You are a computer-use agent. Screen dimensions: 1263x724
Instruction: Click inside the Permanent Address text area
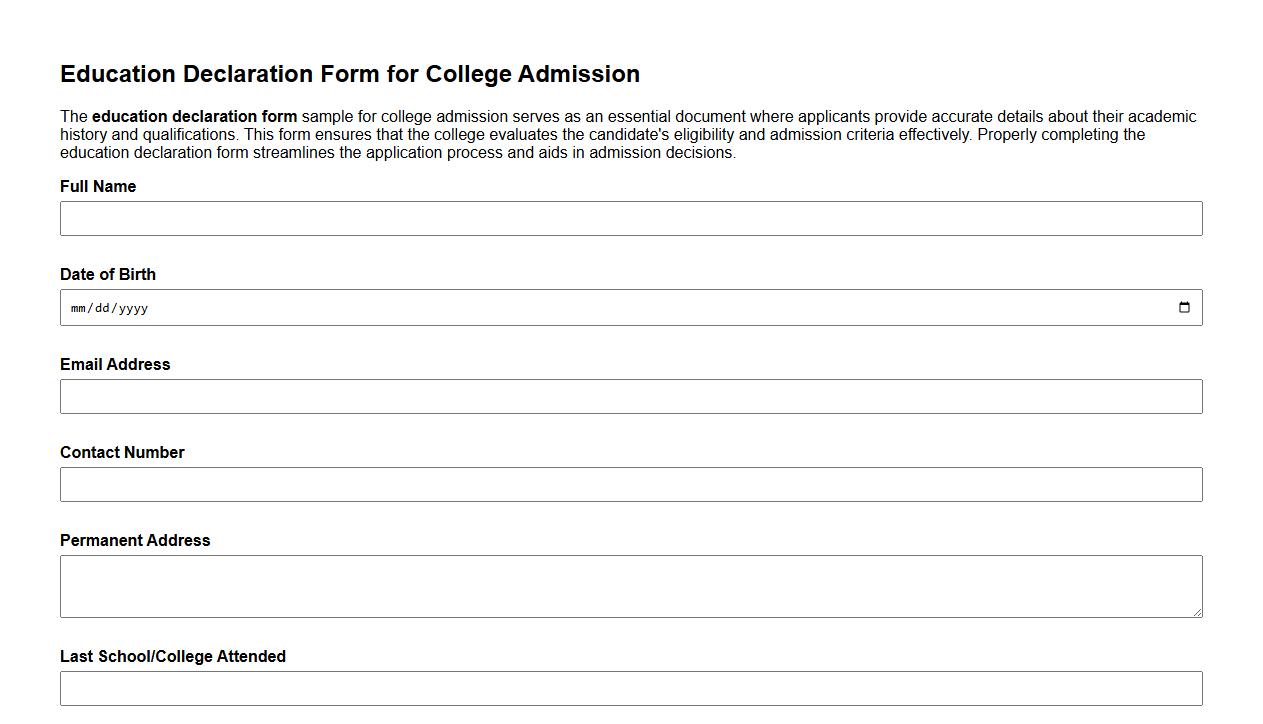(631, 585)
